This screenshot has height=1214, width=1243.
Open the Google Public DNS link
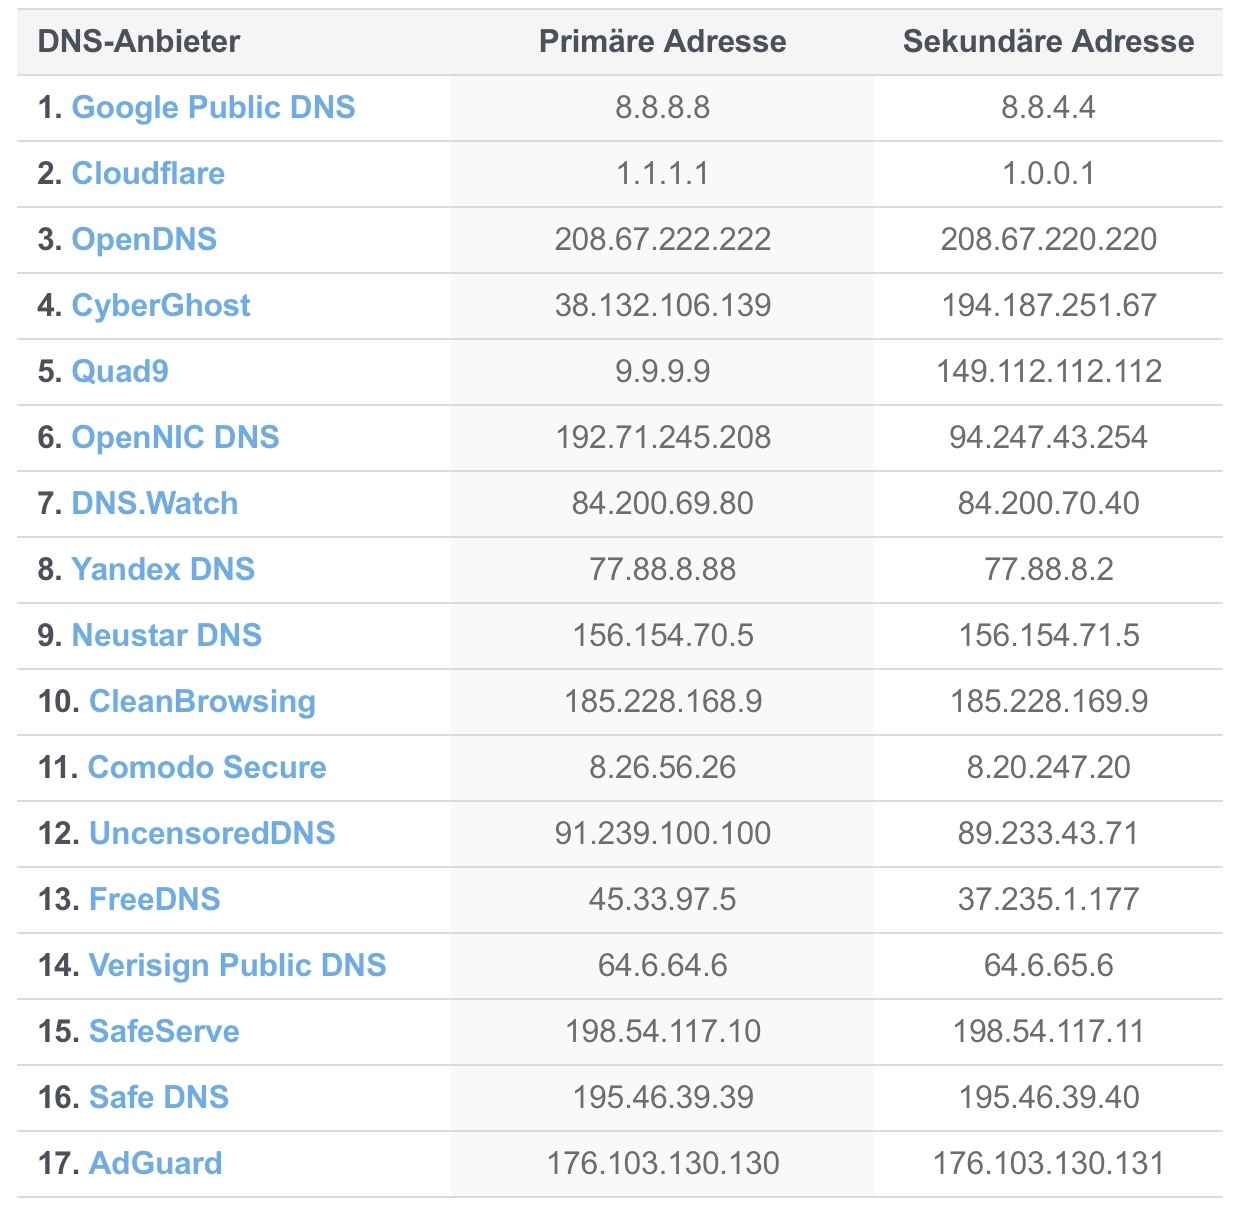213,108
